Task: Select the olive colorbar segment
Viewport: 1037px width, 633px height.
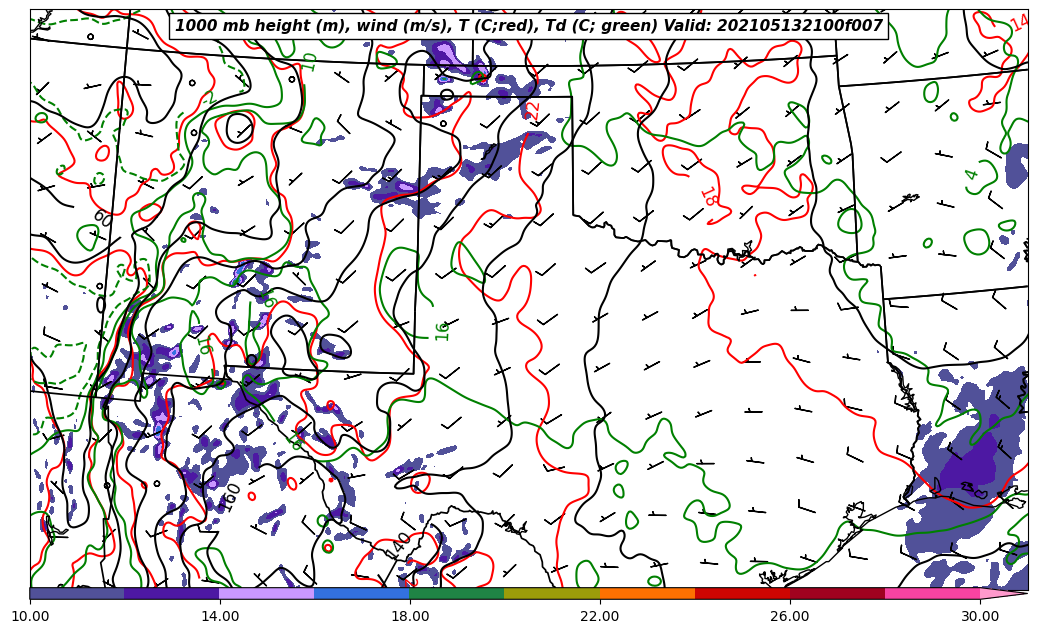Action: point(551,593)
